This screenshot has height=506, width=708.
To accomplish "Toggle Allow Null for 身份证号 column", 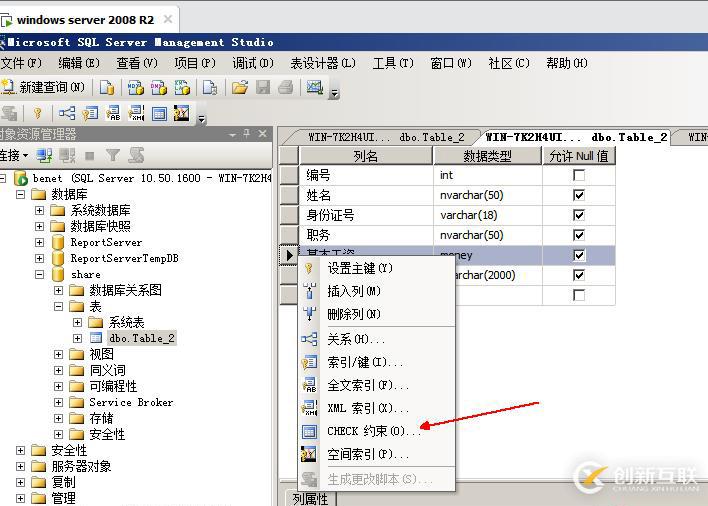I will coord(578,215).
